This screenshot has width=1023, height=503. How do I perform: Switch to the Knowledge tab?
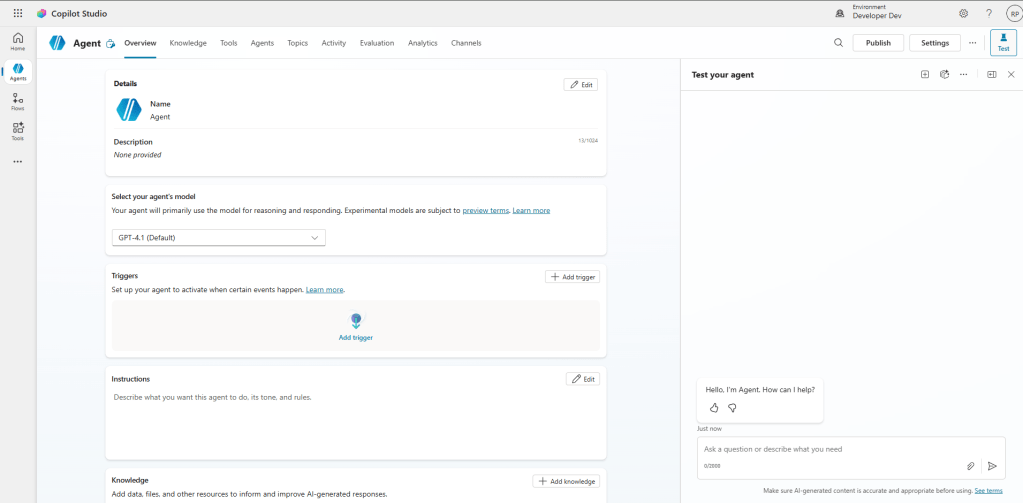[188, 43]
